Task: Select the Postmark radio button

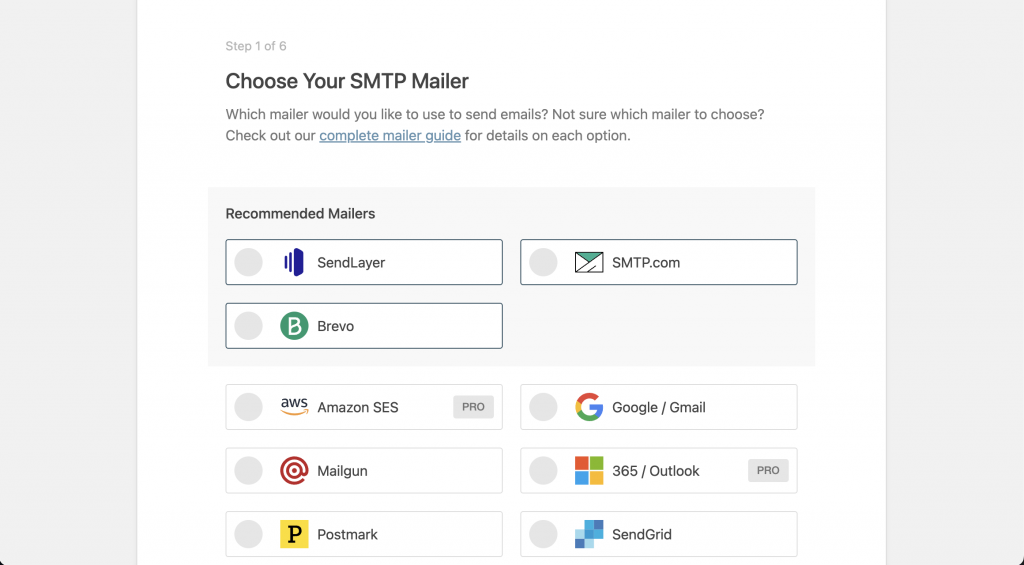Action: pyautogui.click(x=248, y=534)
